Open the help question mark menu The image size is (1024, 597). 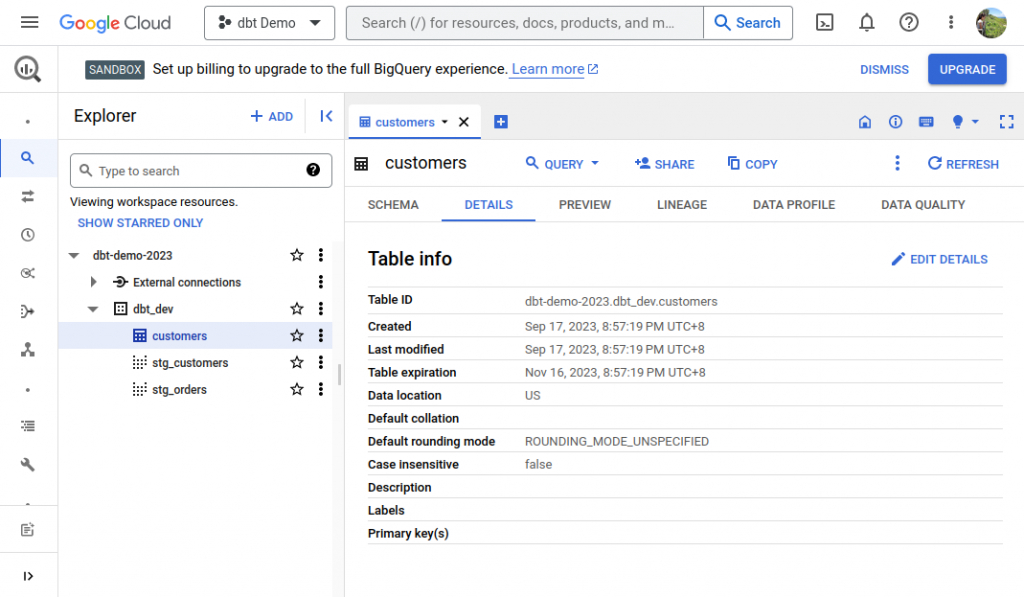tap(908, 23)
